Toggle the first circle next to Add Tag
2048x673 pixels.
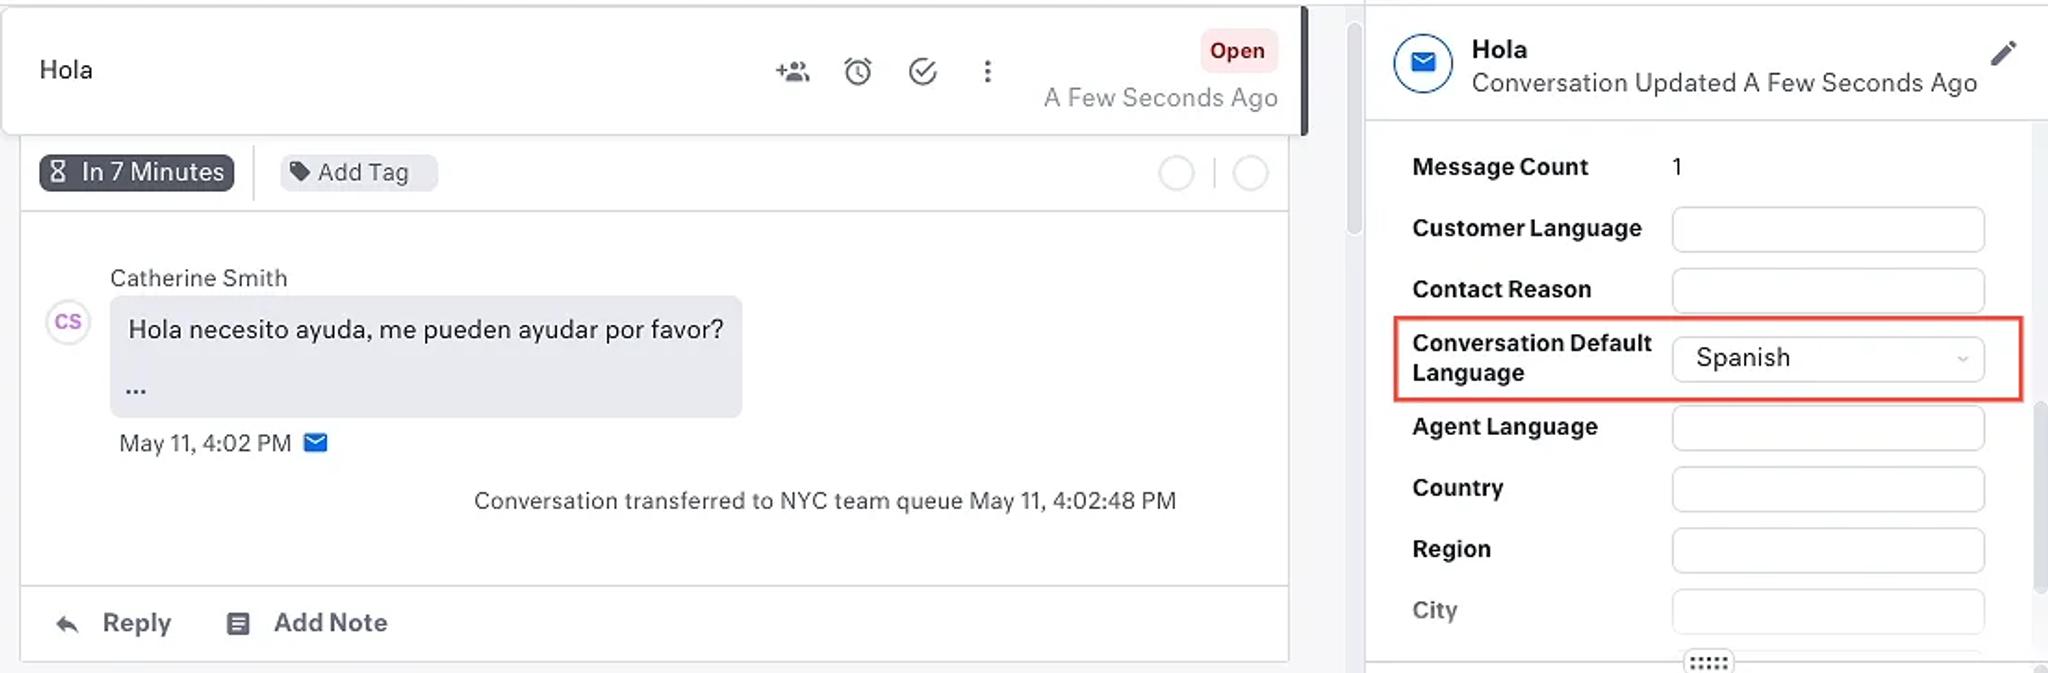click(1176, 173)
